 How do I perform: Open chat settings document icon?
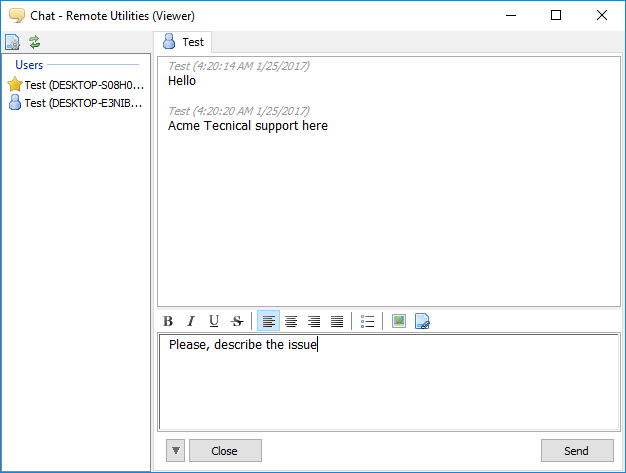point(12,42)
